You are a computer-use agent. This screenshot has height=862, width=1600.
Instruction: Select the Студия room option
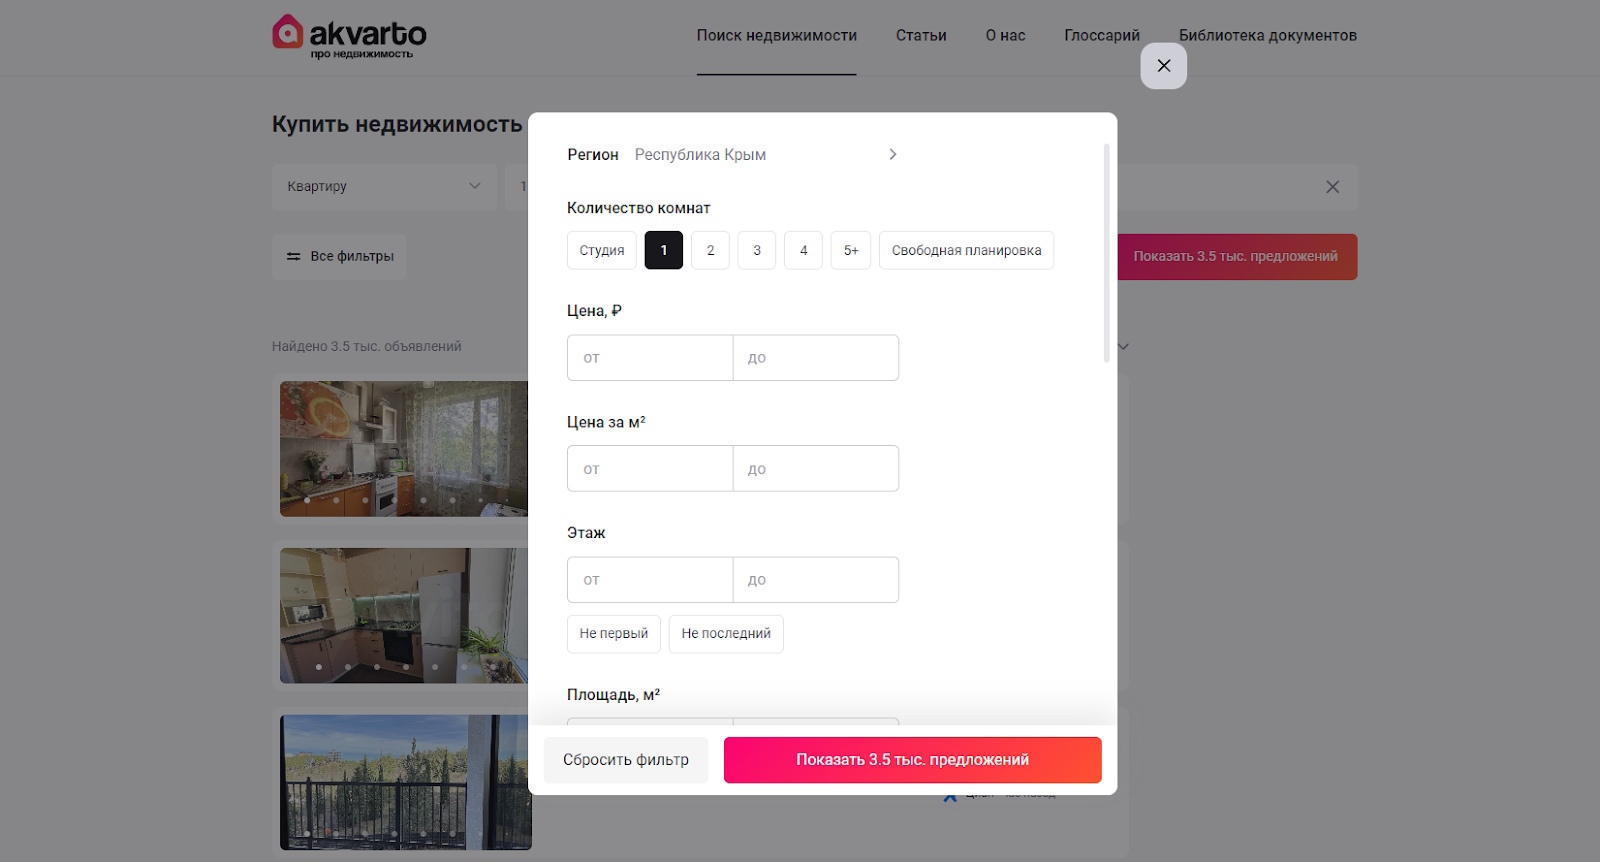pyautogui.click(x=602, y=250)
